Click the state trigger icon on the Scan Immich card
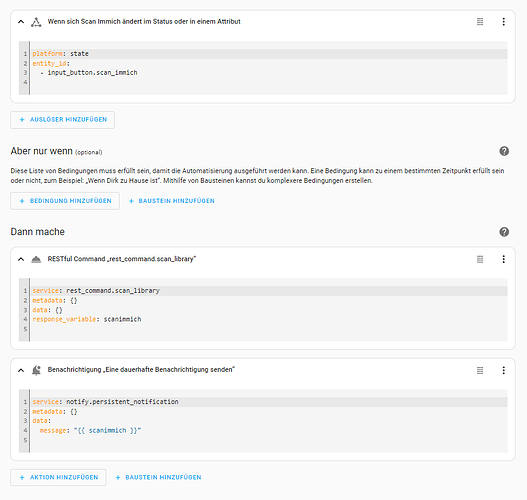 click(x=36, y=22)
